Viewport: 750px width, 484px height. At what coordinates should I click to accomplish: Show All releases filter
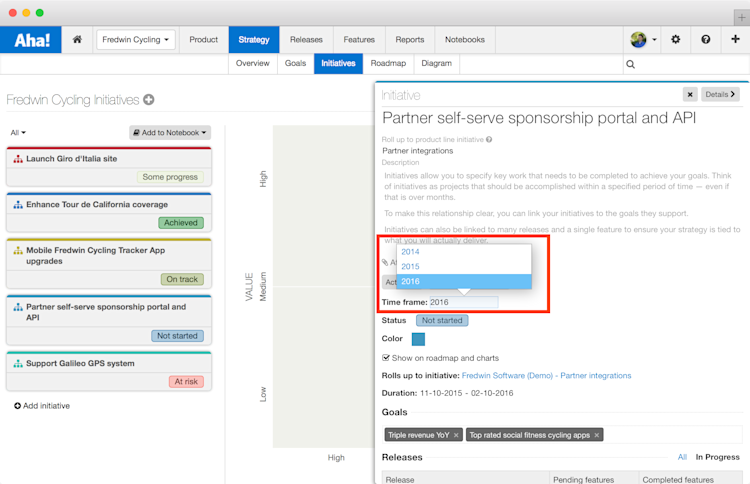pos(682,457)
